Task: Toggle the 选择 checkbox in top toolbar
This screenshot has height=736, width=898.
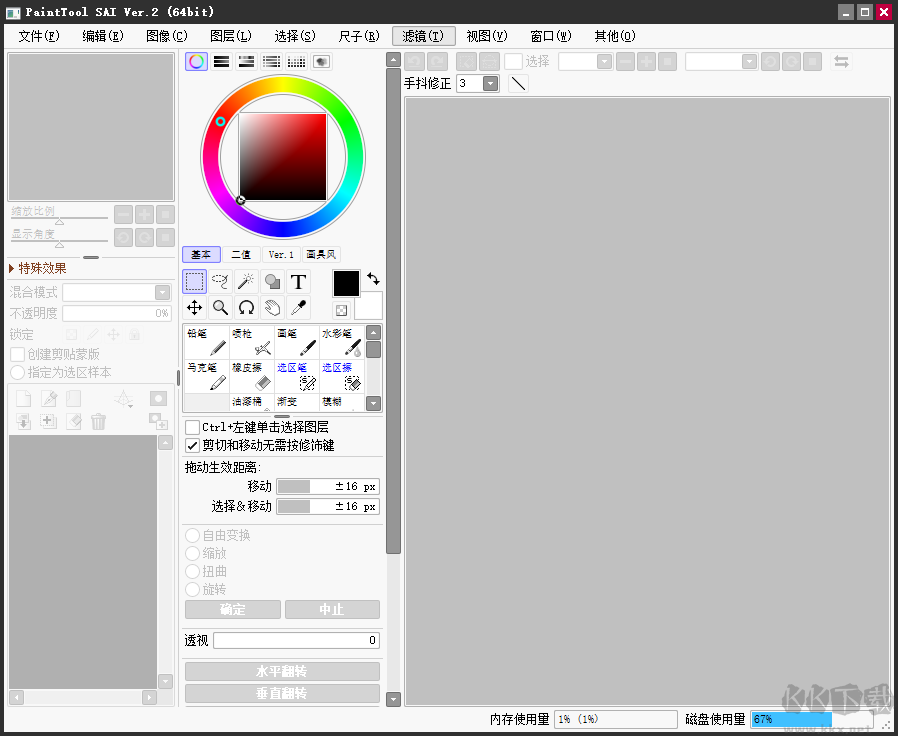Action: click(x=513, y=61)
